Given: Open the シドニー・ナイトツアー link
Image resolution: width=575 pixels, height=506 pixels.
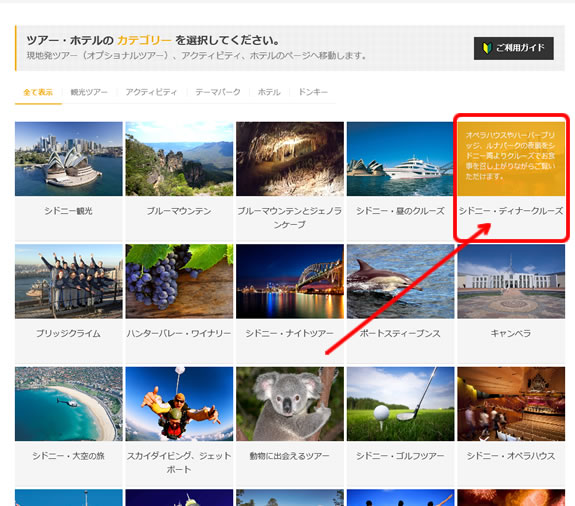Looking at the screenshot, I should [290, 333].
